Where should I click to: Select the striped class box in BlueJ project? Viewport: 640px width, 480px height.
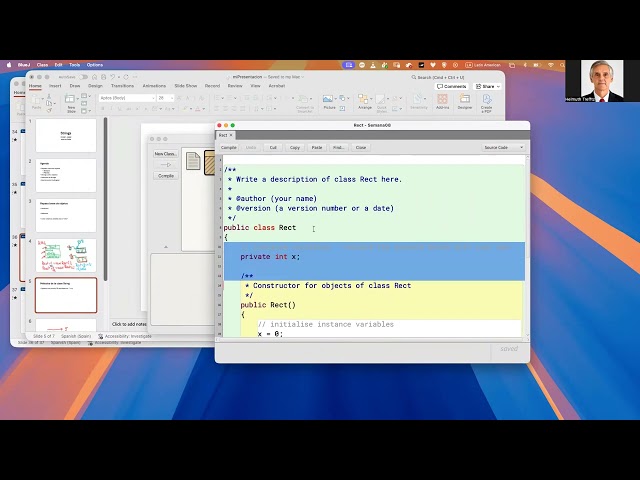coord(209,162)
